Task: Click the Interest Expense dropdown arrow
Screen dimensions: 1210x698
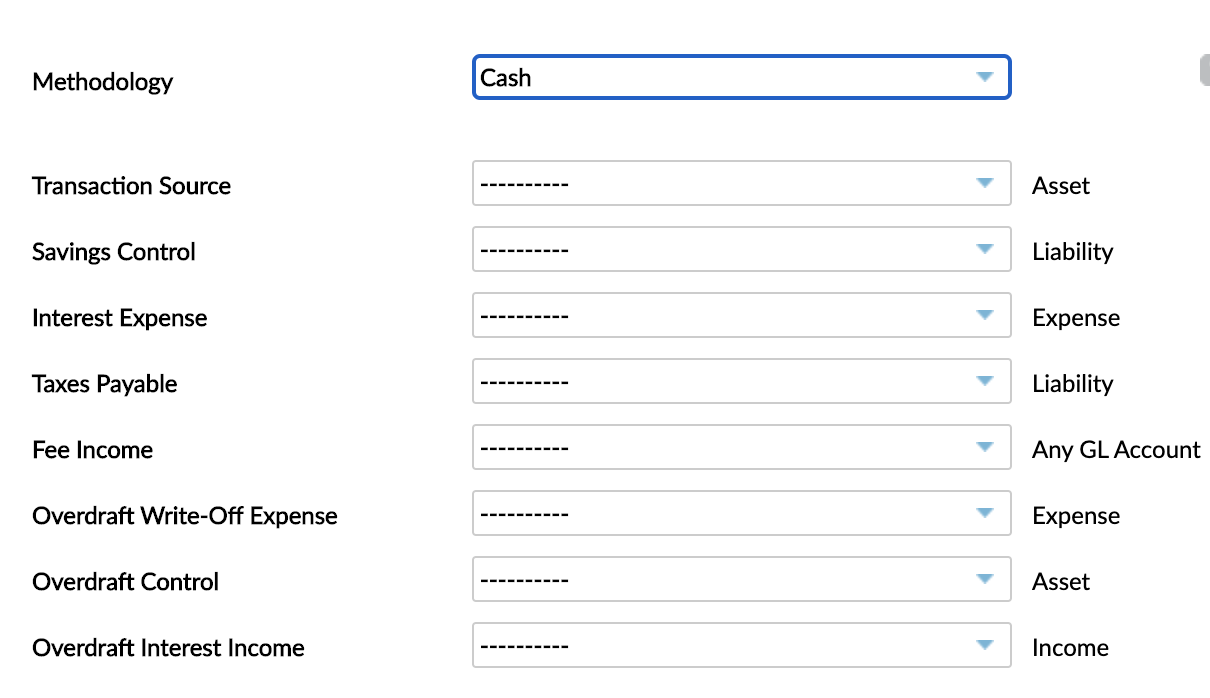Action: tap(986, 314)
